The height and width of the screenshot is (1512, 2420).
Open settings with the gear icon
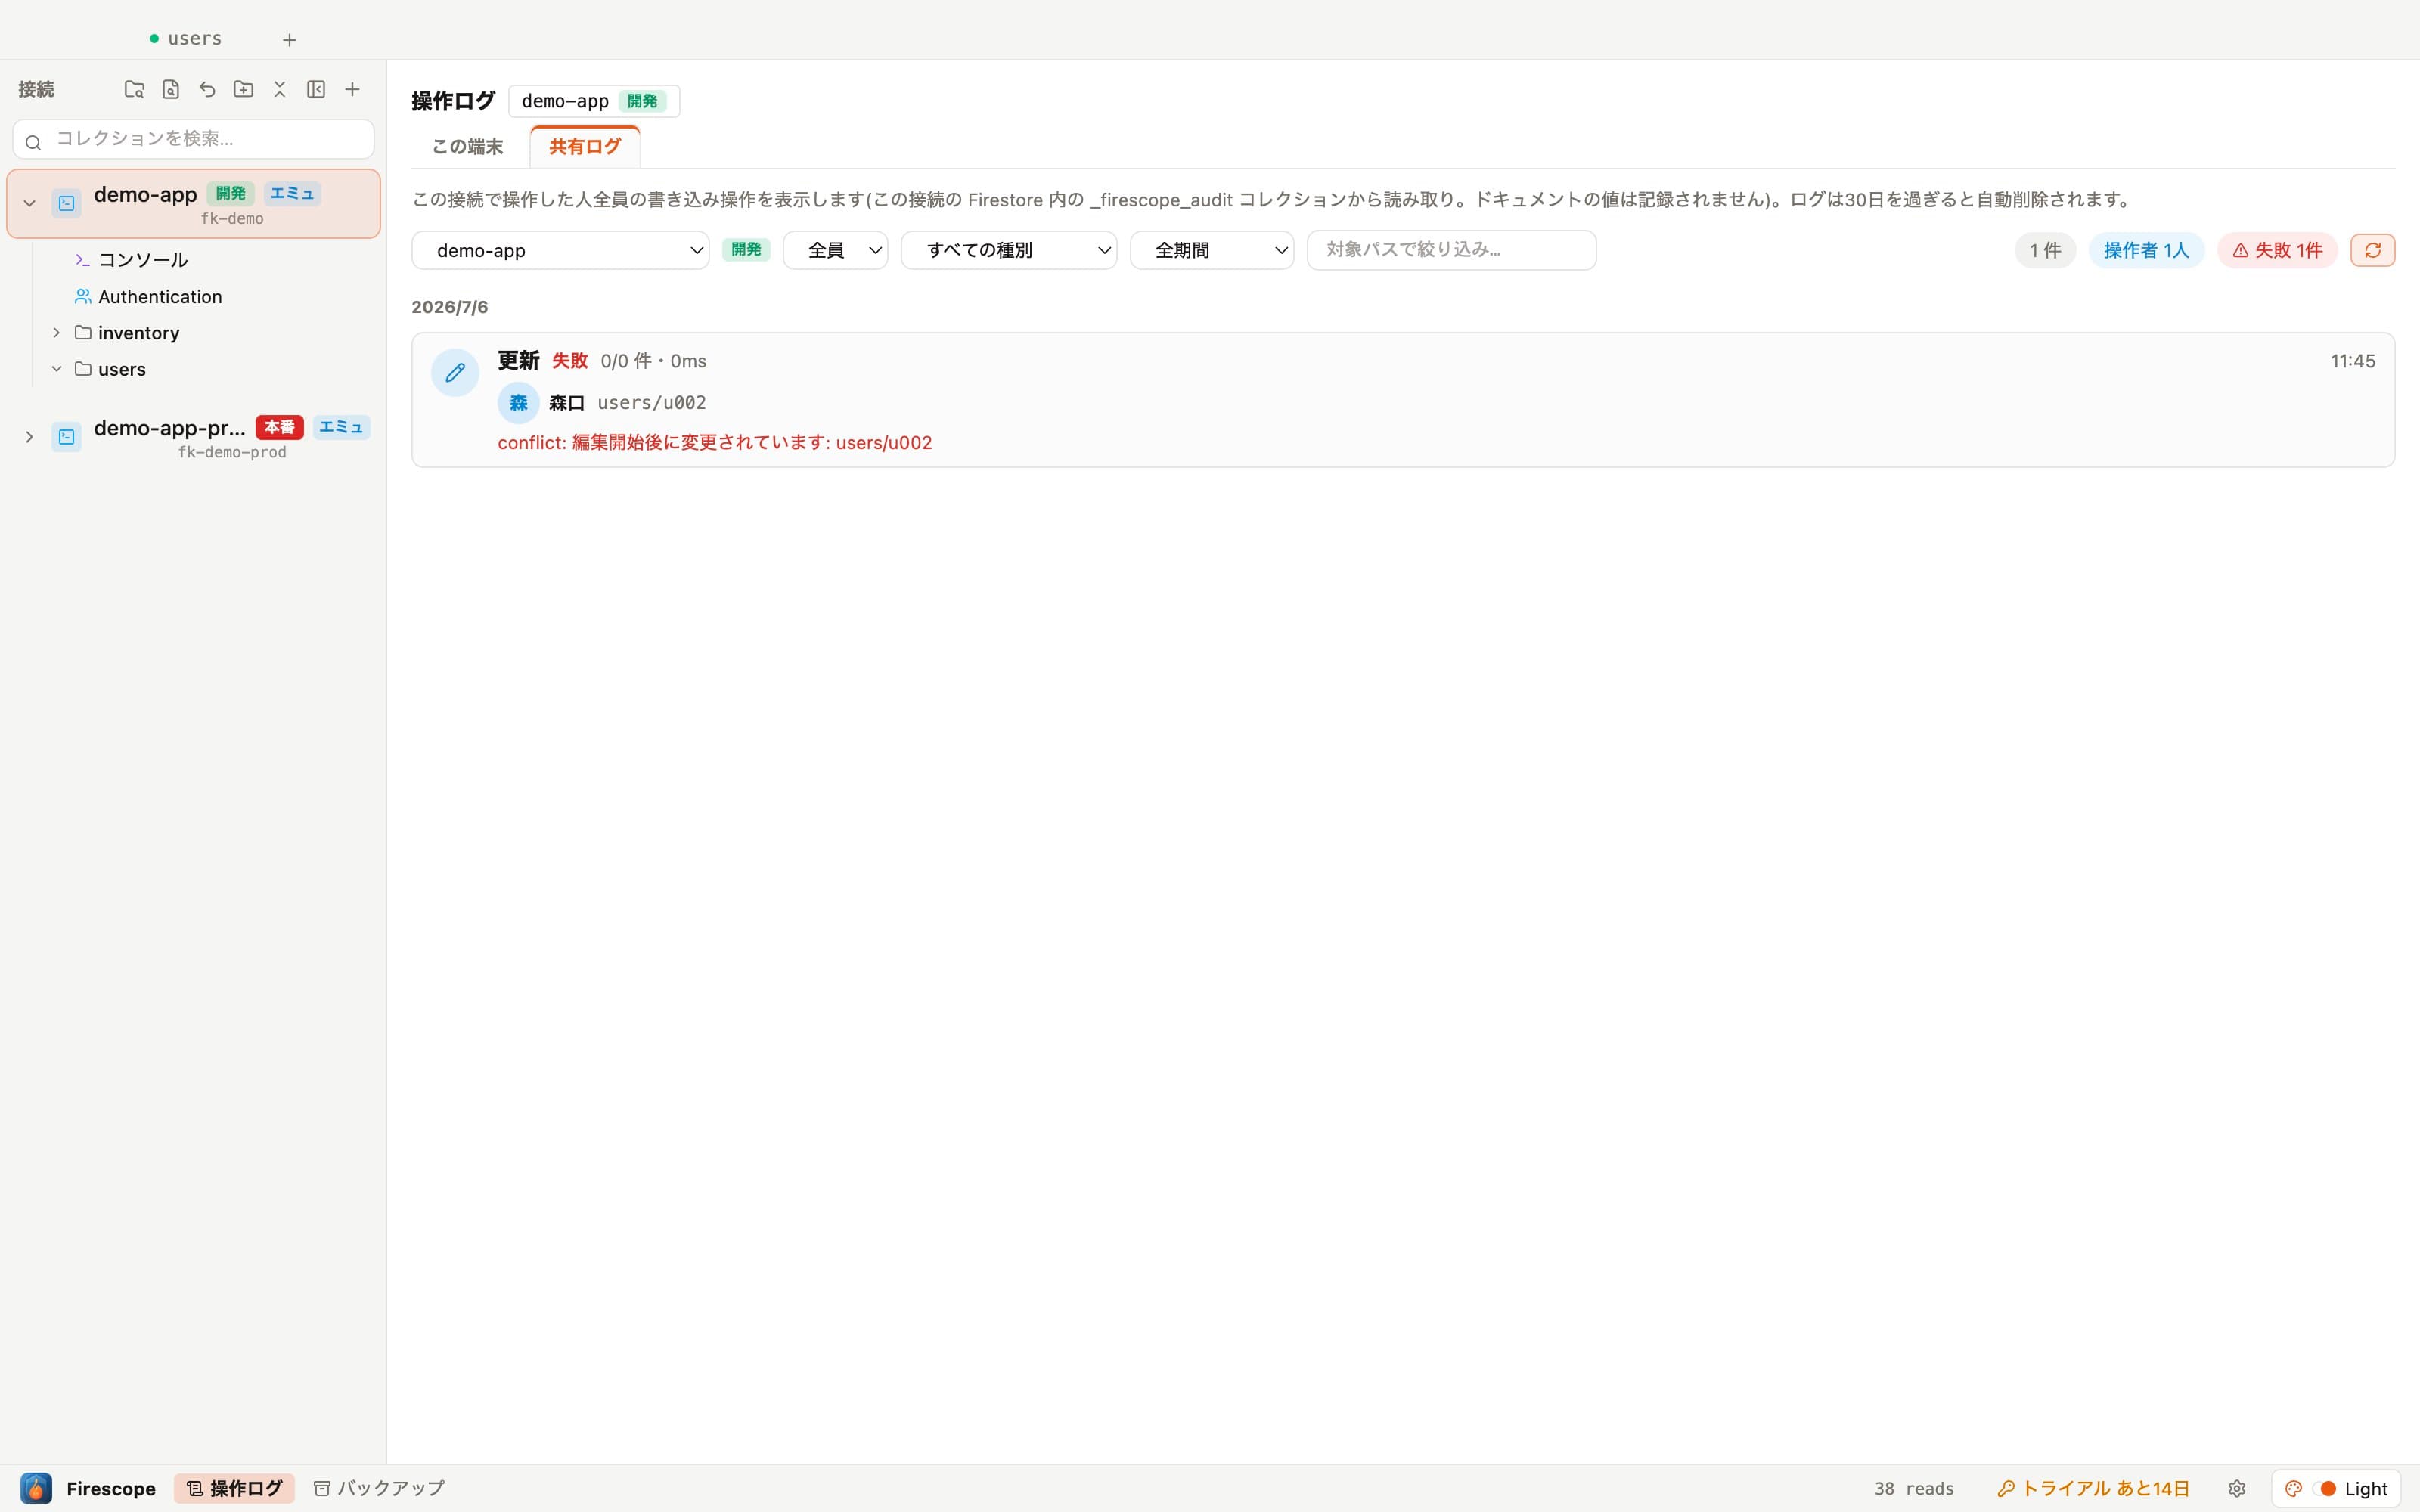(2237, 1488)
